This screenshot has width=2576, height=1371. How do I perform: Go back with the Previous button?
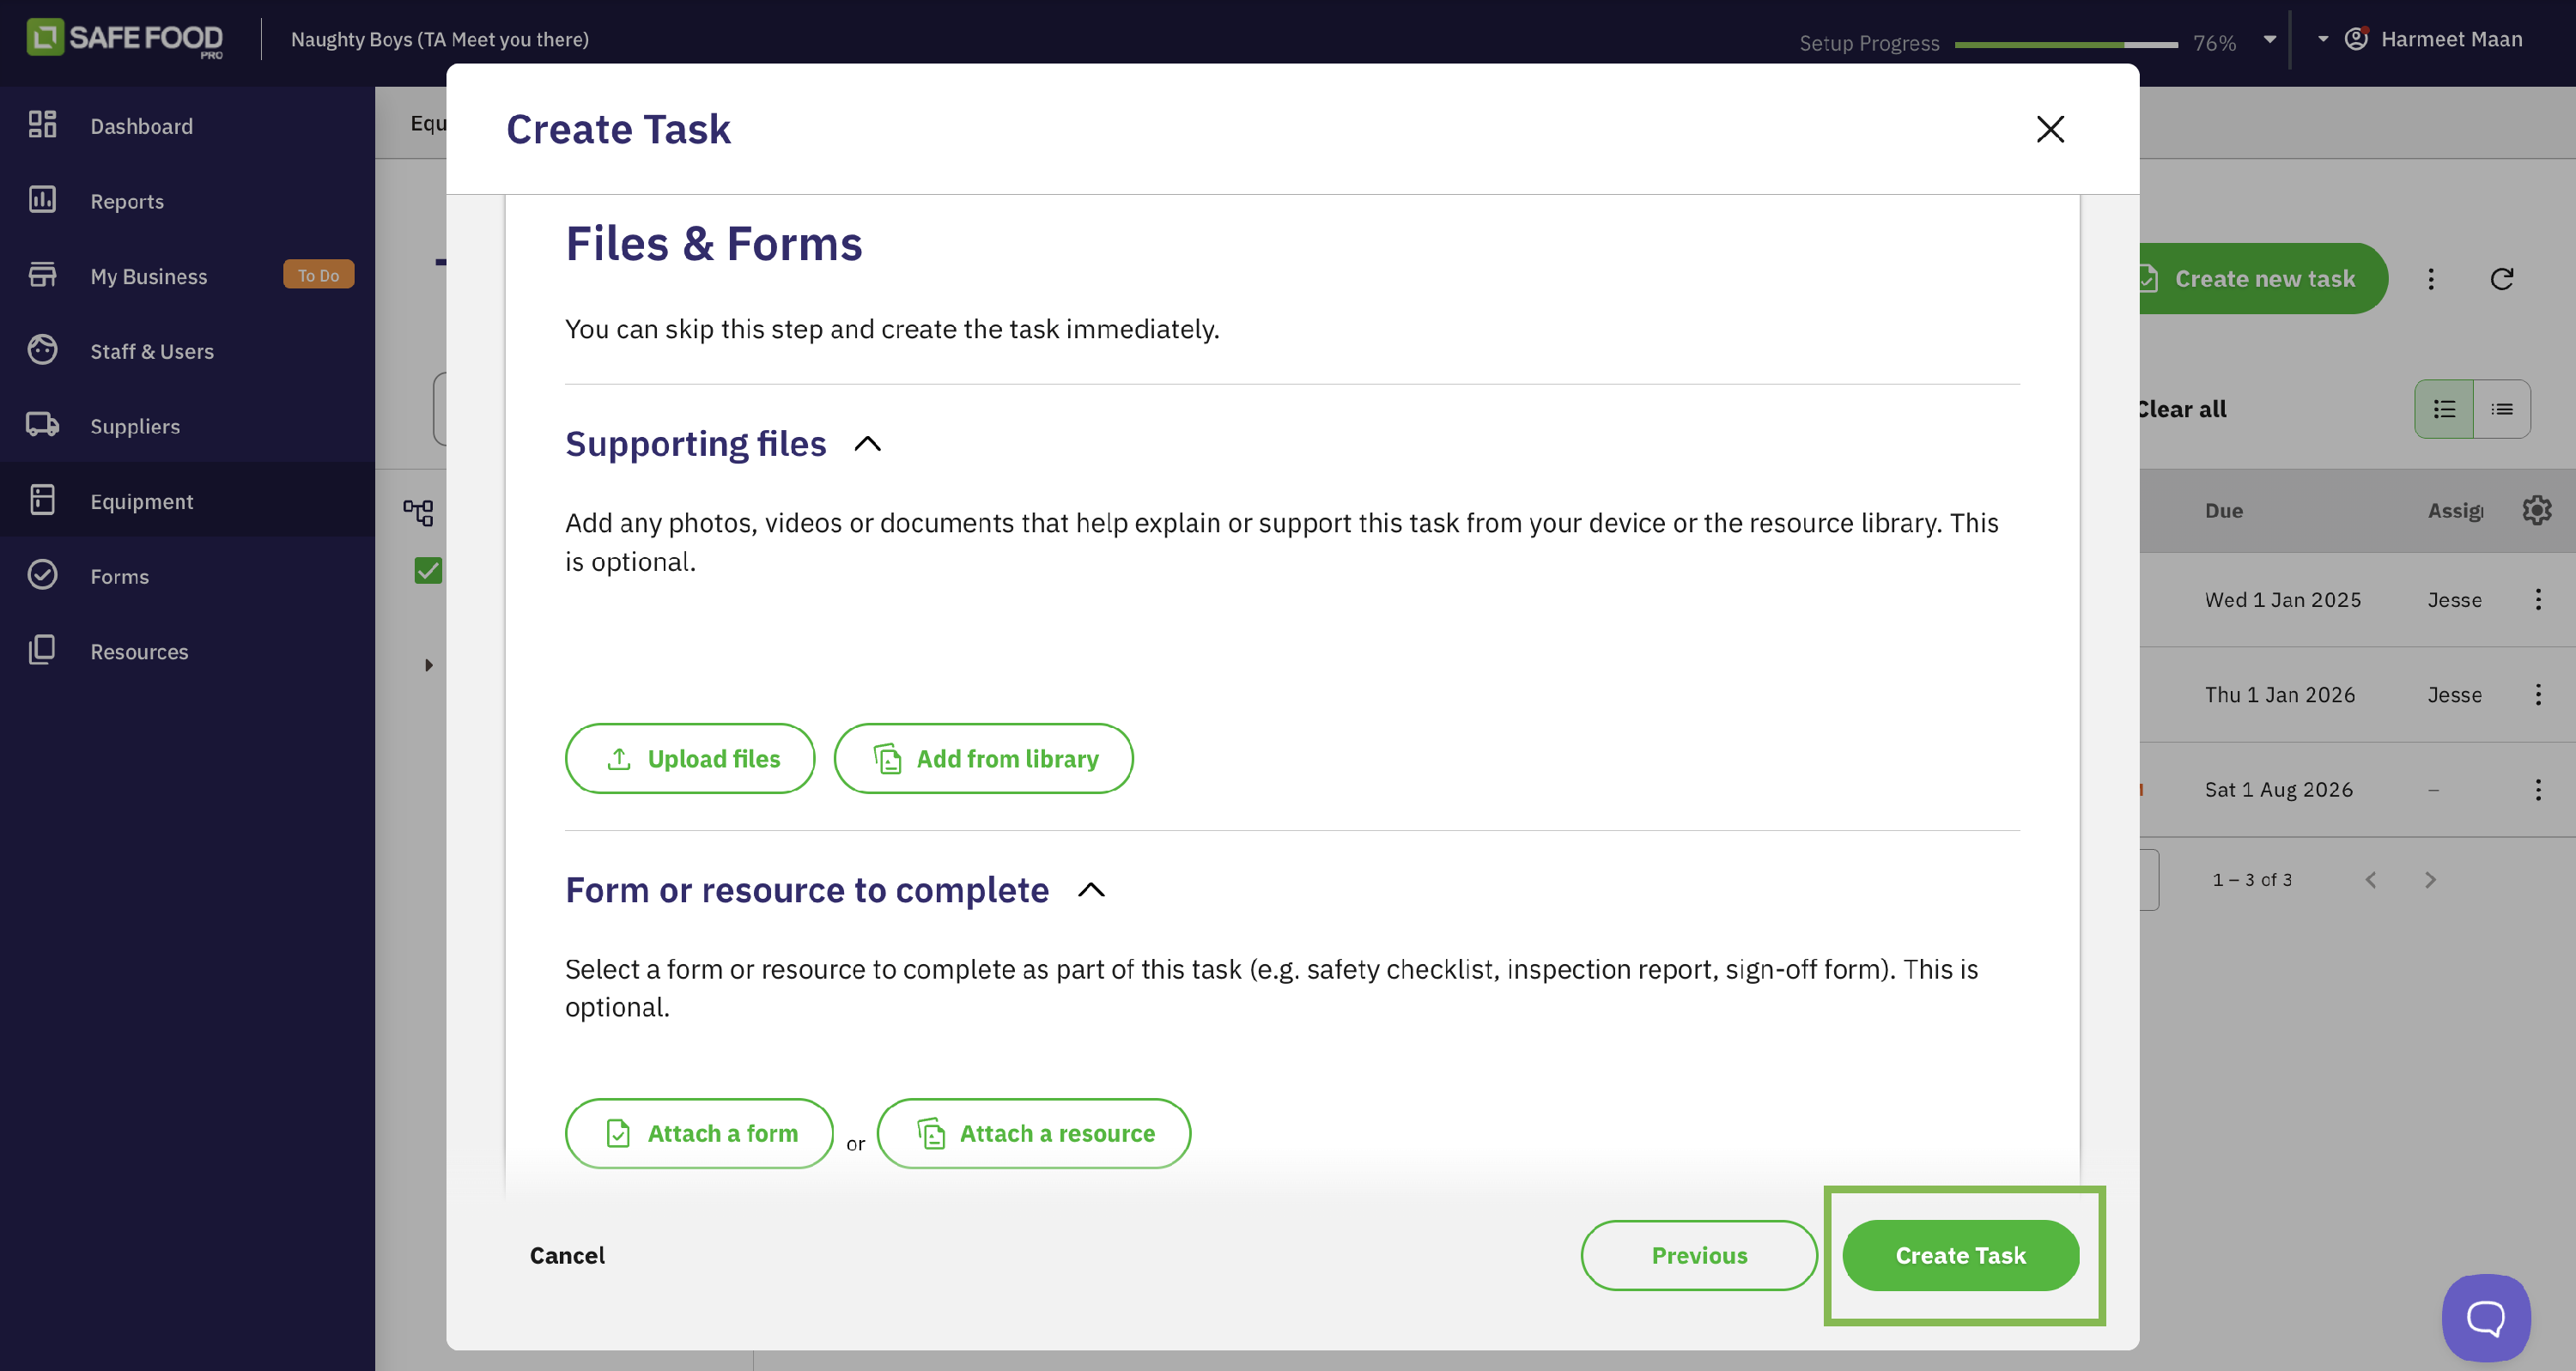click(x=1699, y=1255)
